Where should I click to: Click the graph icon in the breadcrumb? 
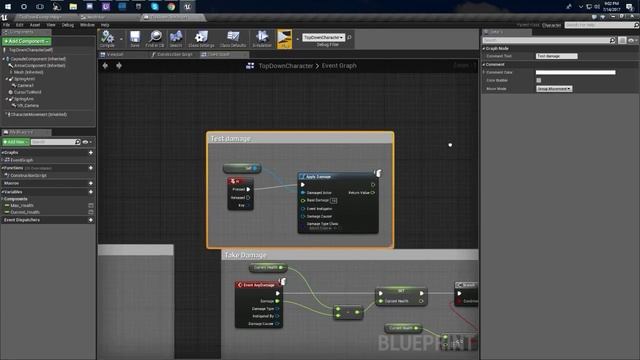[250, 66]
